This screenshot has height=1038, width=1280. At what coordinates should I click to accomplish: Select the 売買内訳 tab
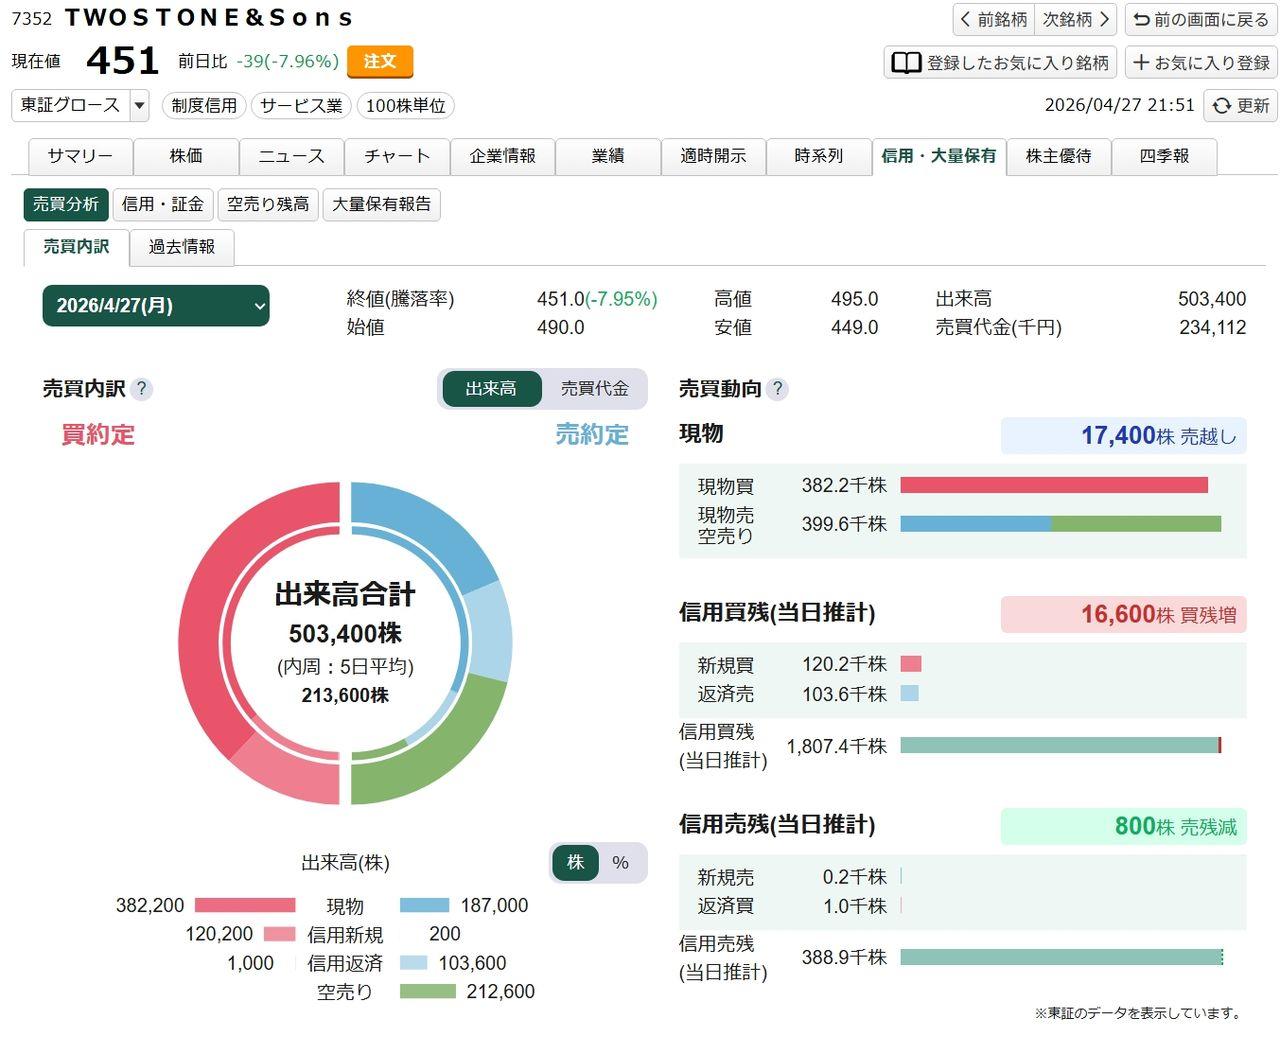[x=77, y=247]
